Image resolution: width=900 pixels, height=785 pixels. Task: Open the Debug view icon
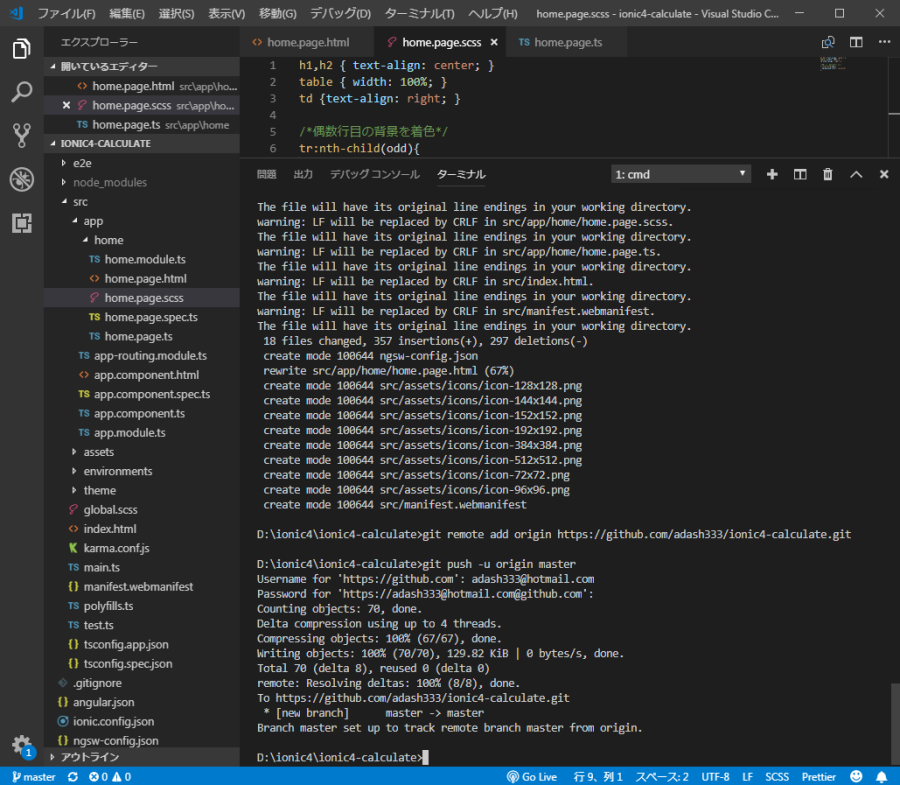(21, 180)
